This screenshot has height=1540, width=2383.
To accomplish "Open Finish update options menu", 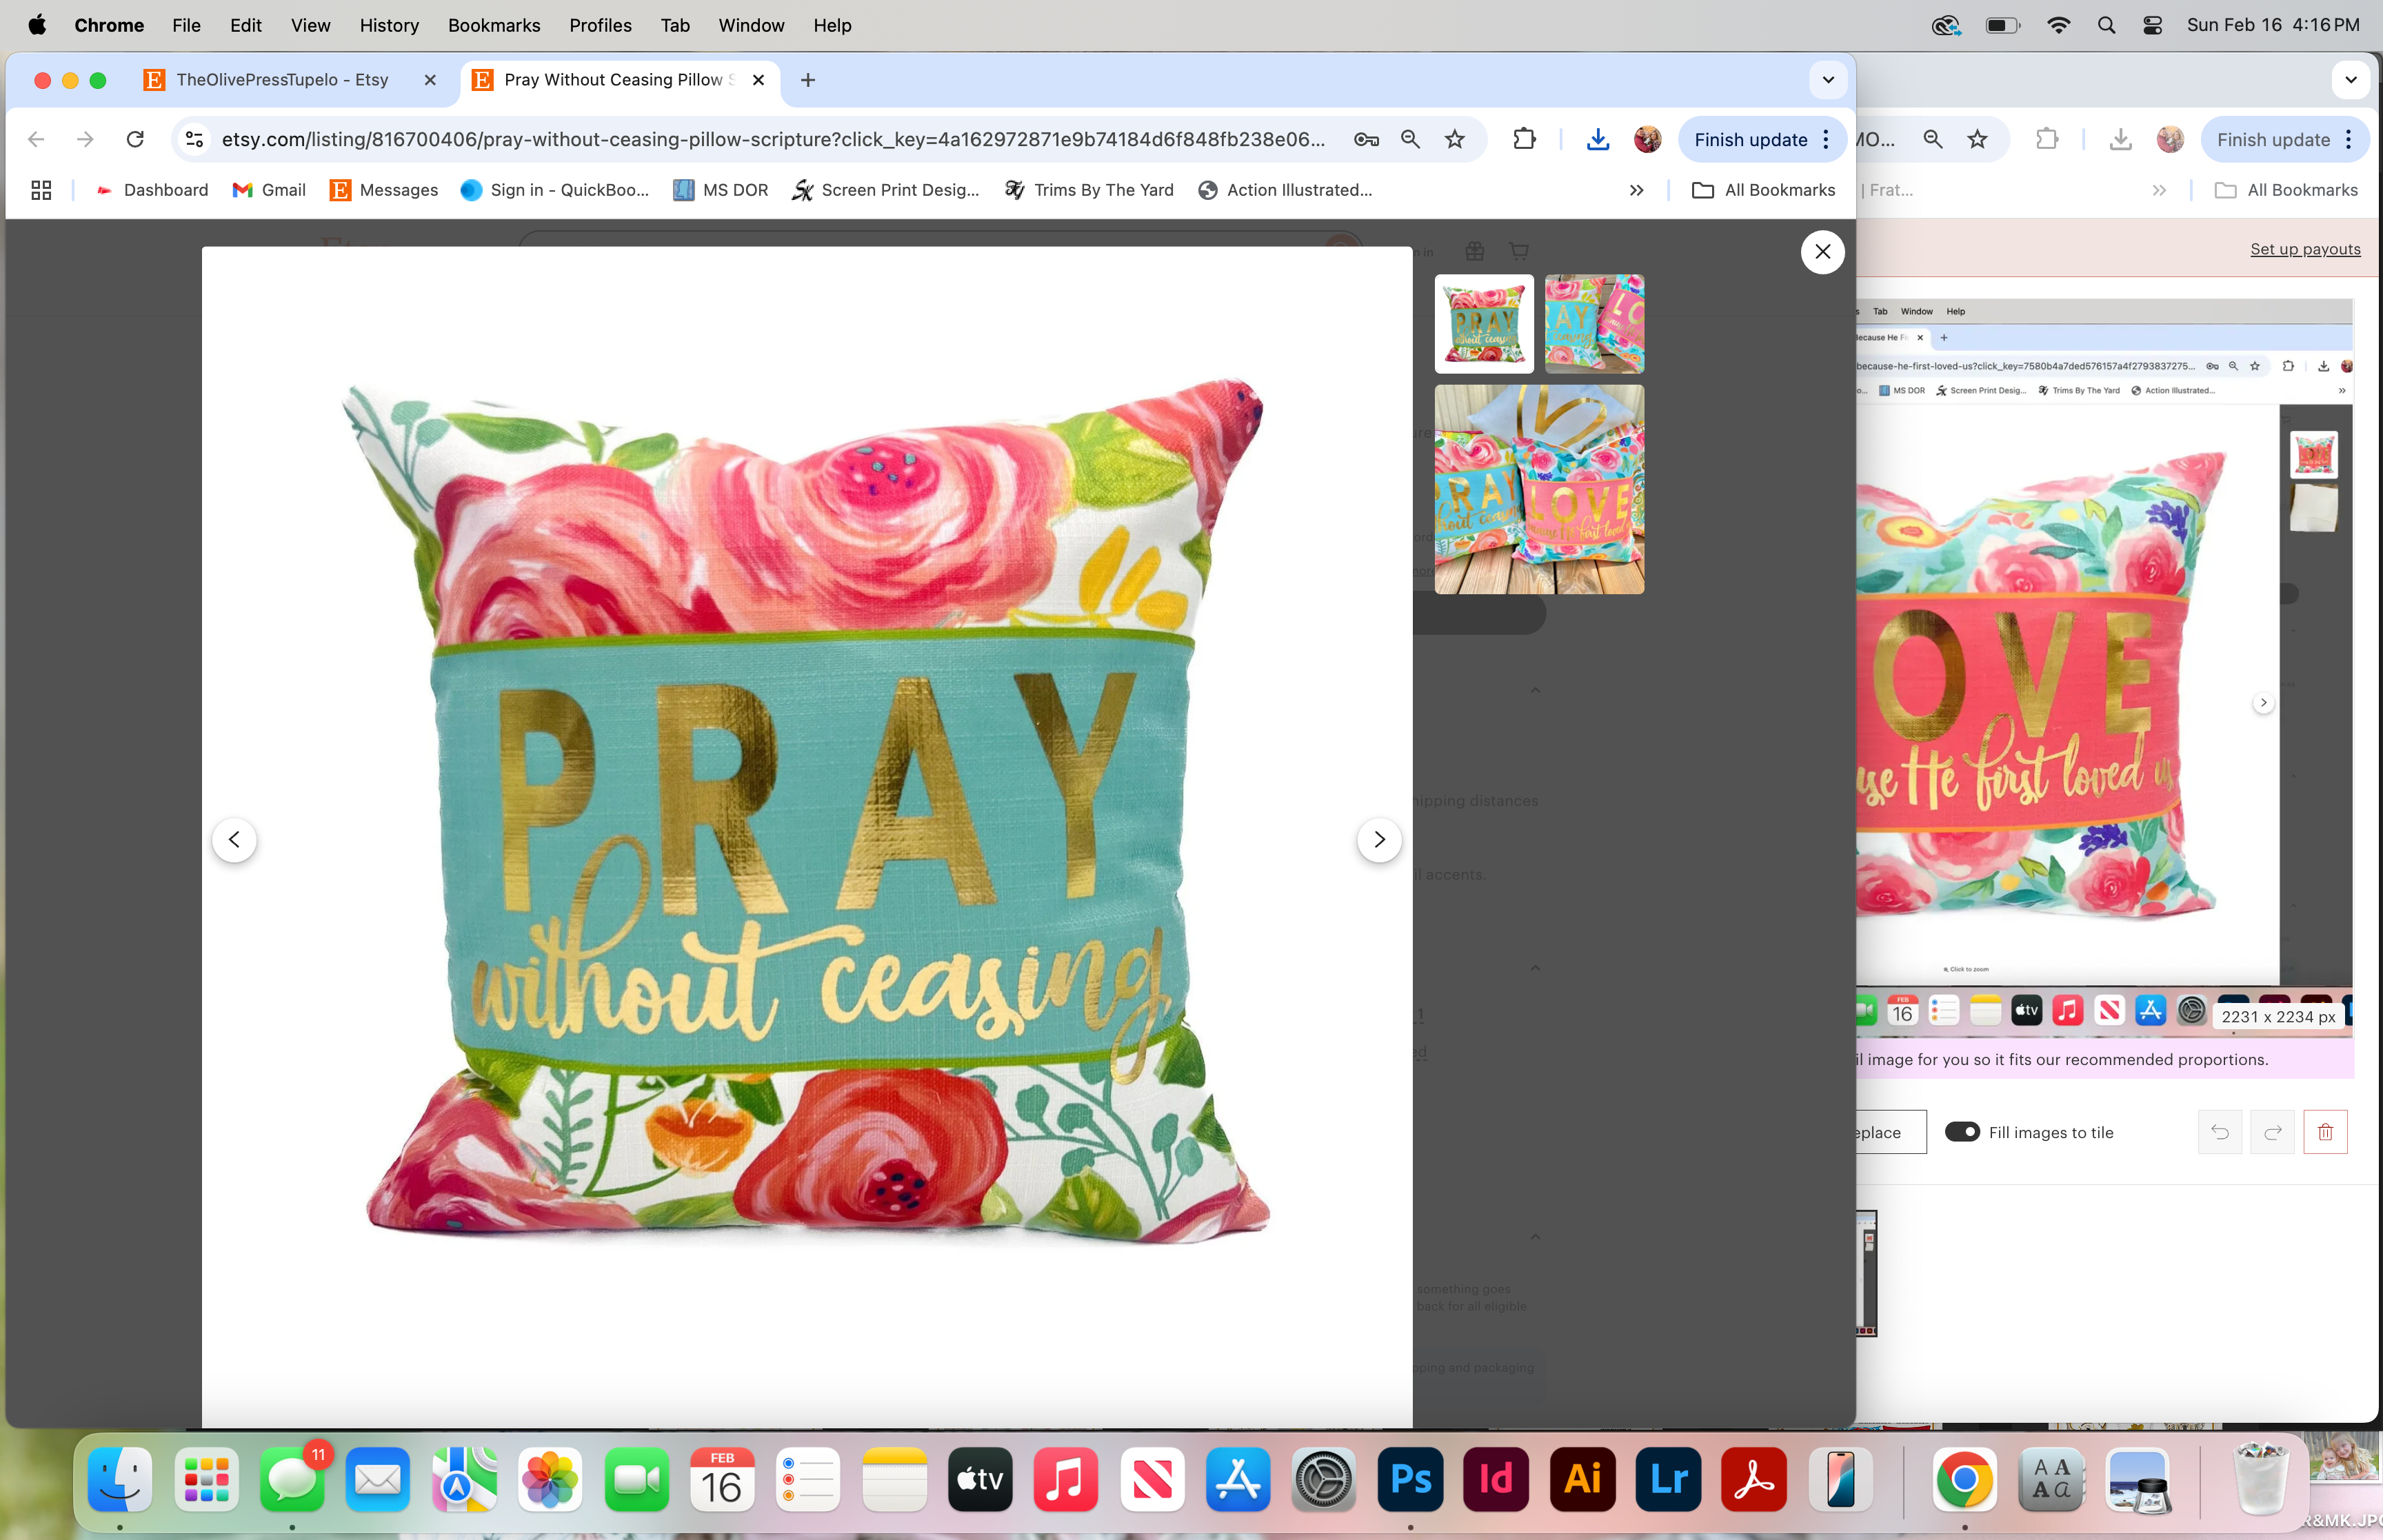I will click(1826, 139).
